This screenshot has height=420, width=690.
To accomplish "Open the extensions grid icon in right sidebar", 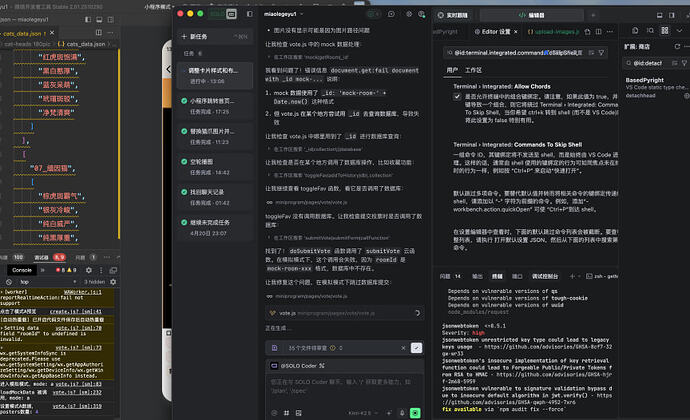I will (665, 30).
